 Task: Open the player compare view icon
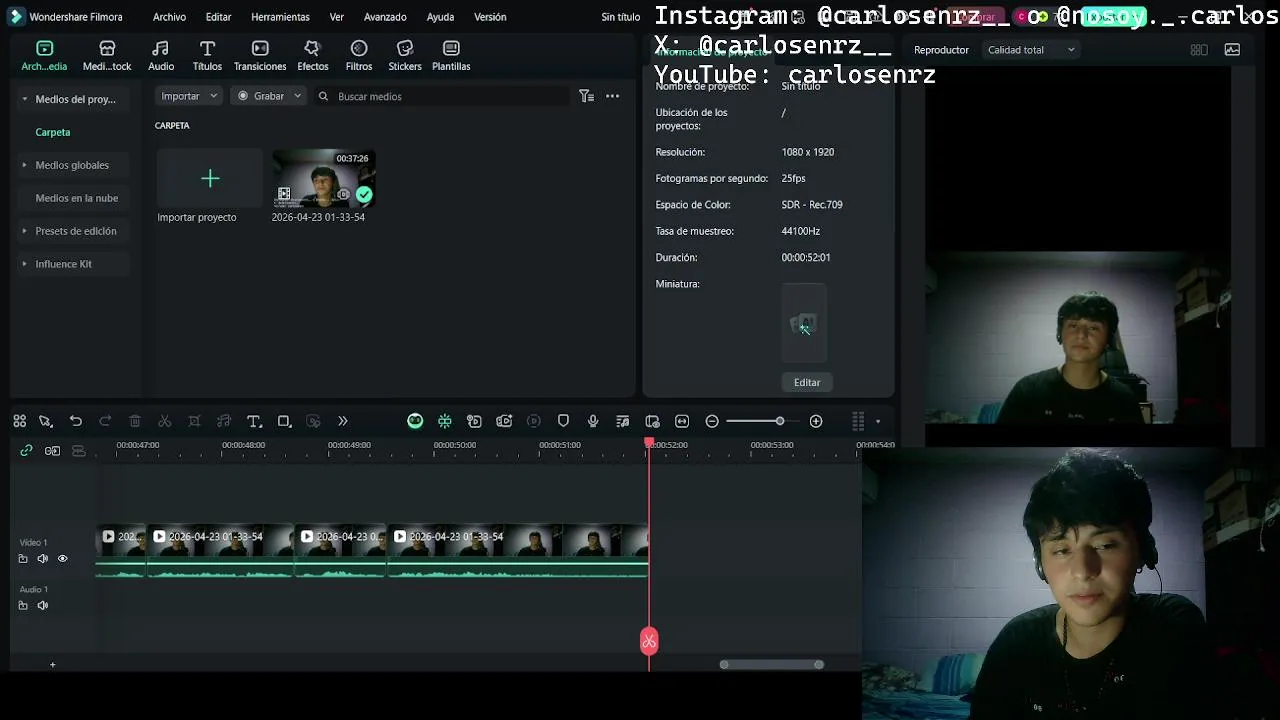tap(1199, 50)
